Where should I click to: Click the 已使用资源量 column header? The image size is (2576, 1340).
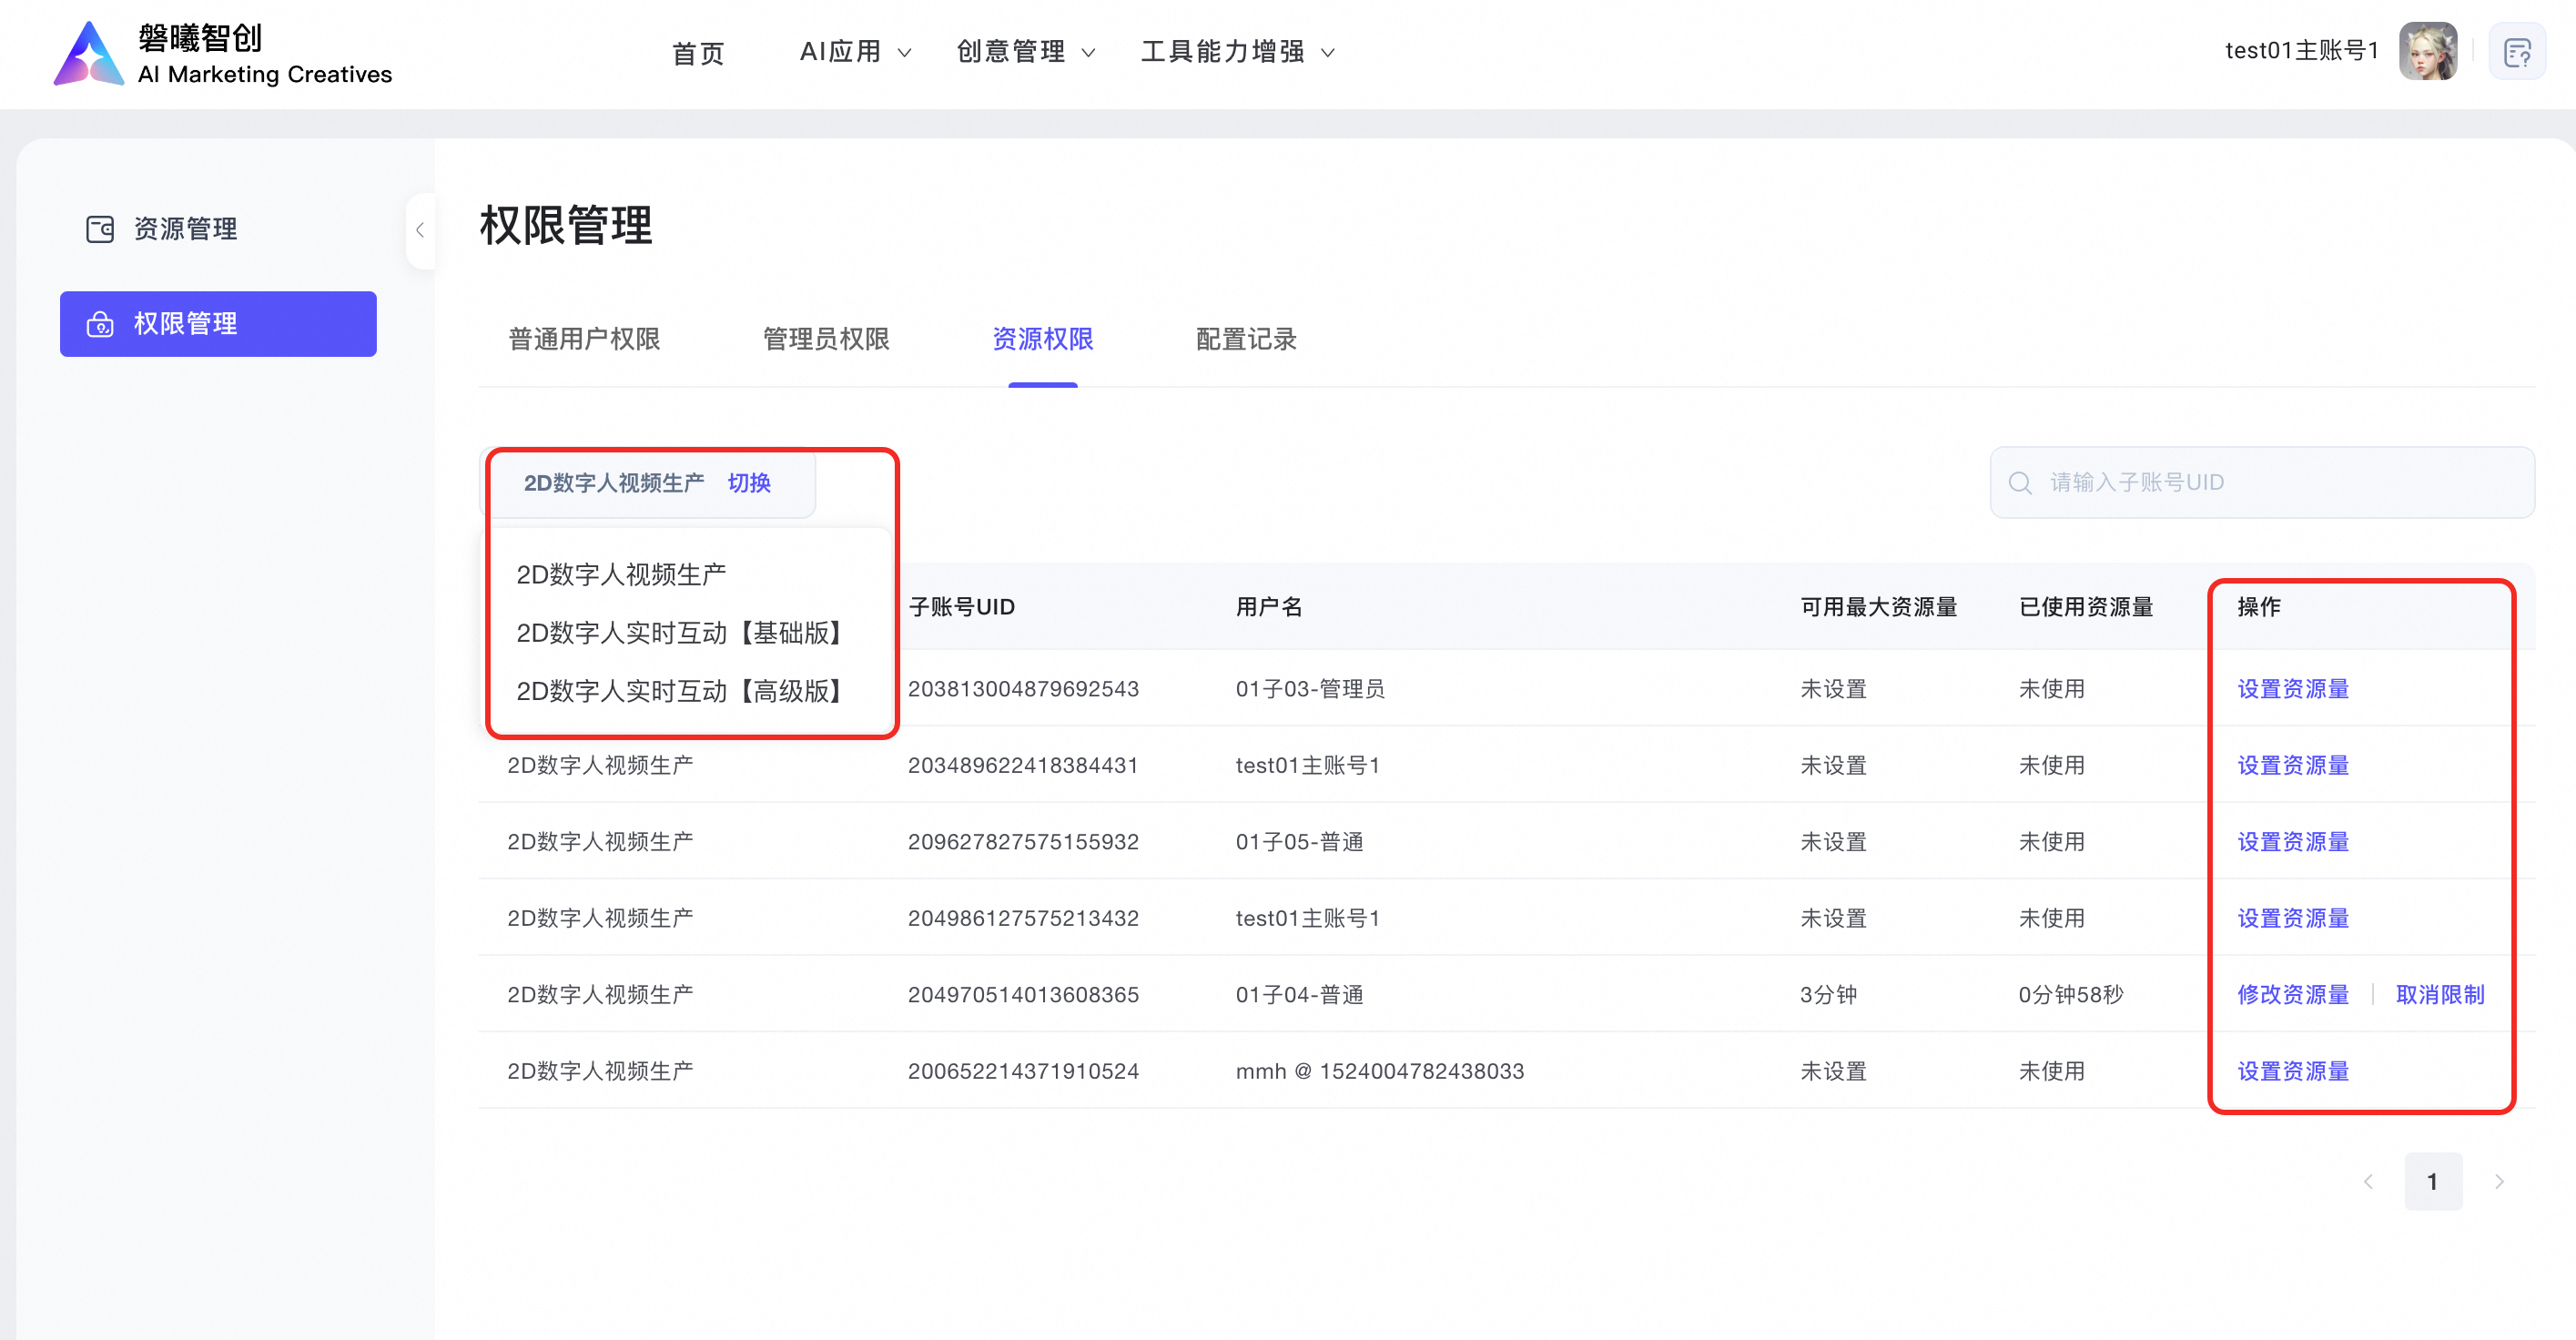[x=2086, y=607]
